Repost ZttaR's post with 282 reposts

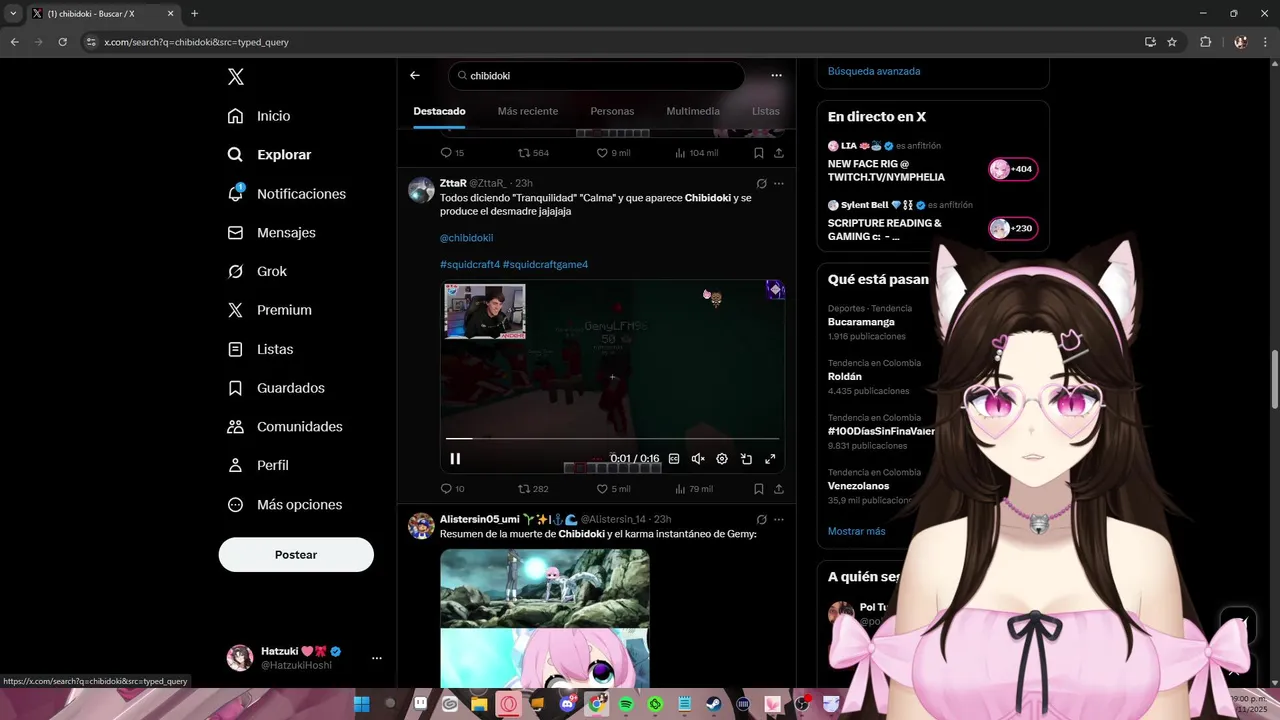[x=533, y=489]
